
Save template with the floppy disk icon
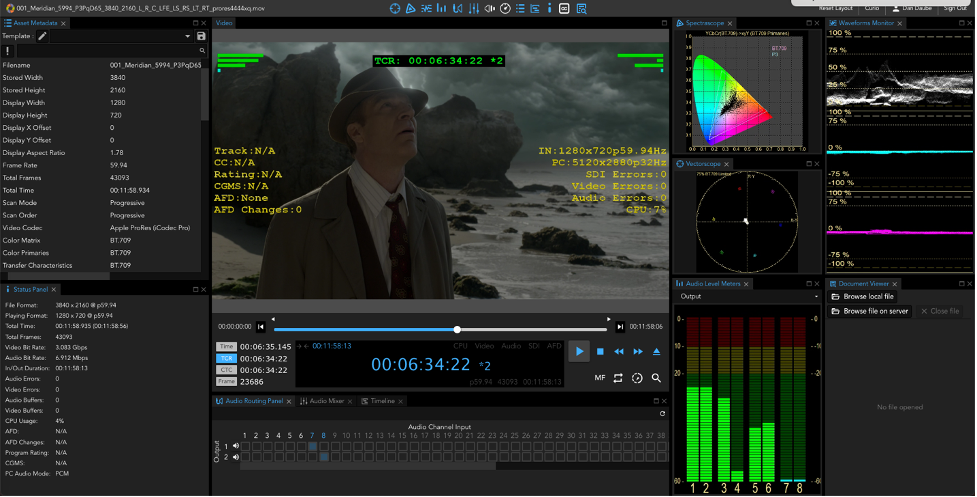(x=201, y=36)
